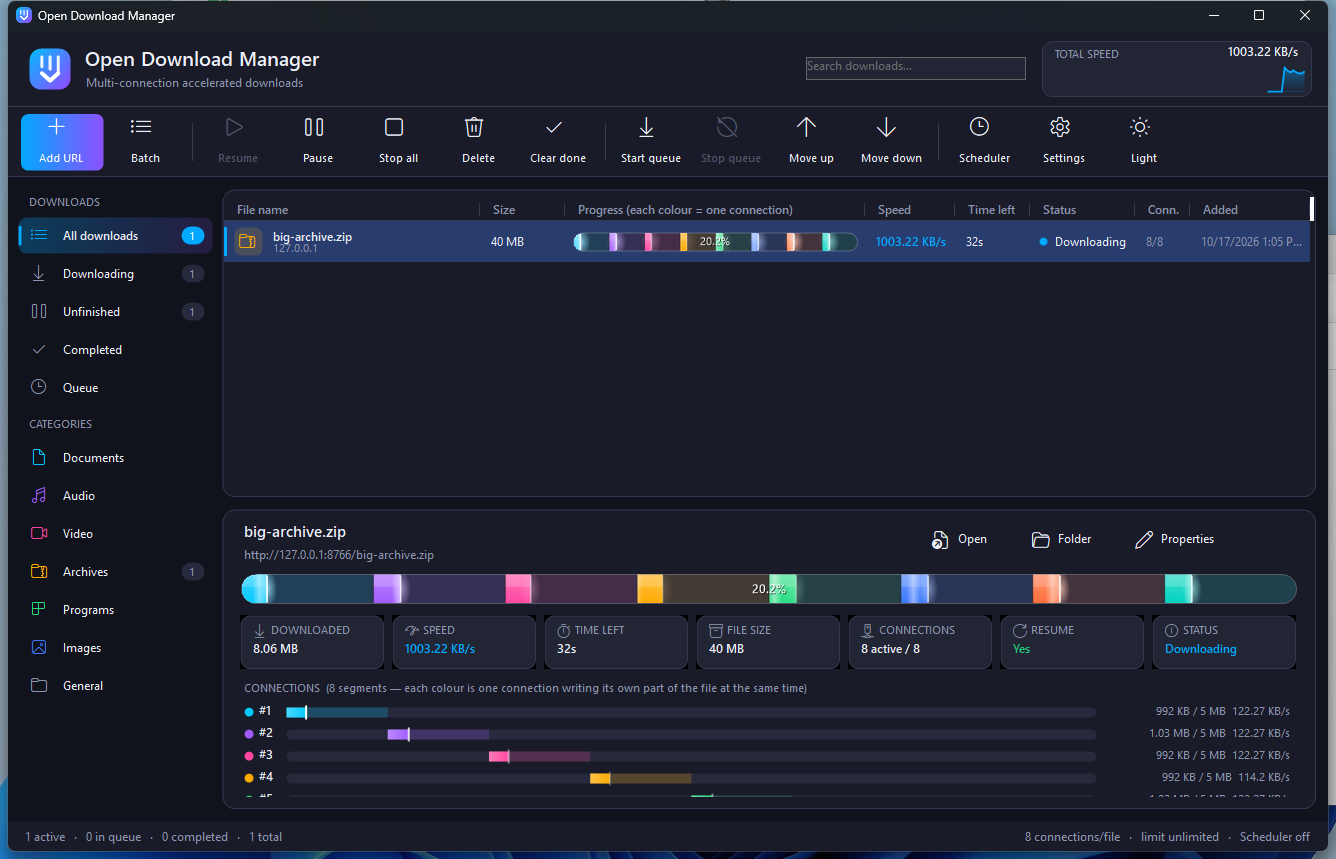The width and height of the screenshot is (1336, 859).
Task: Delete the selected download
Action: (x=478, y=142)
